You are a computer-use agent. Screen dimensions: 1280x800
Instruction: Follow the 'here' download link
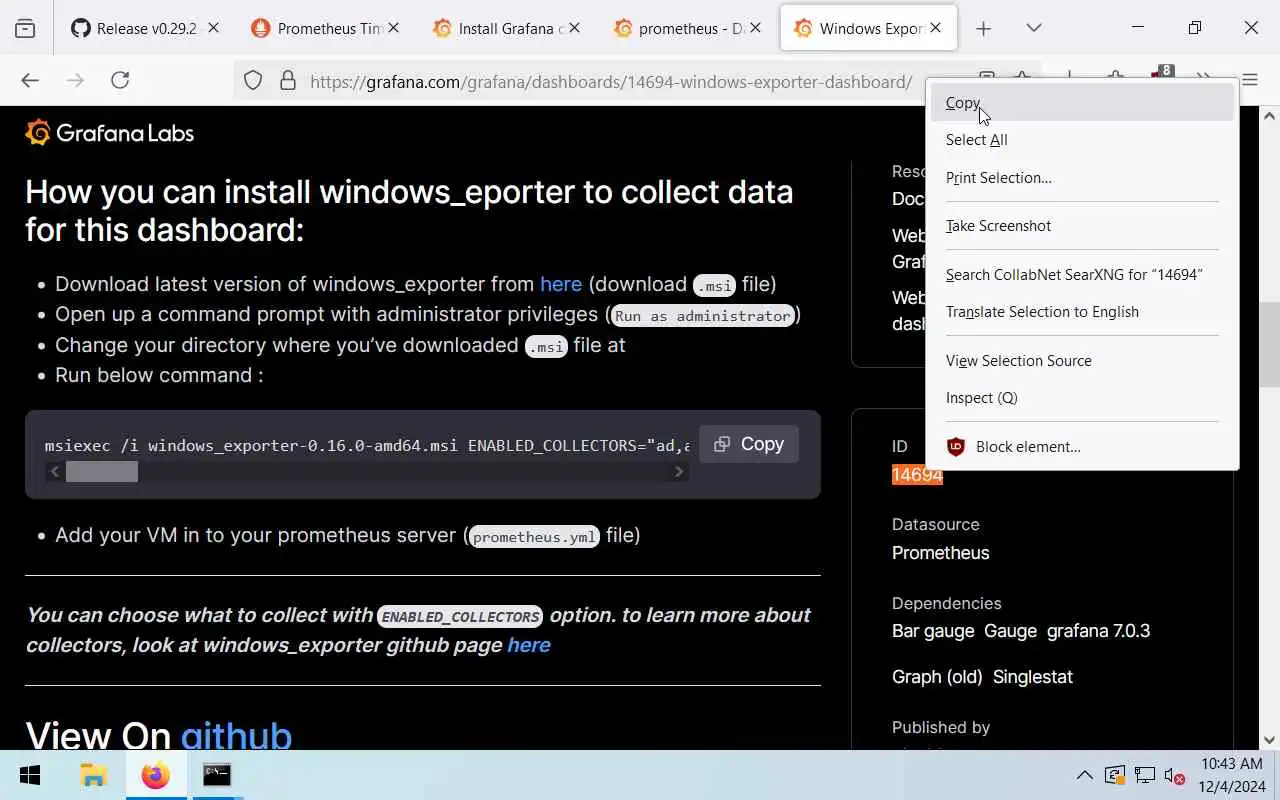tap(561, 284)
